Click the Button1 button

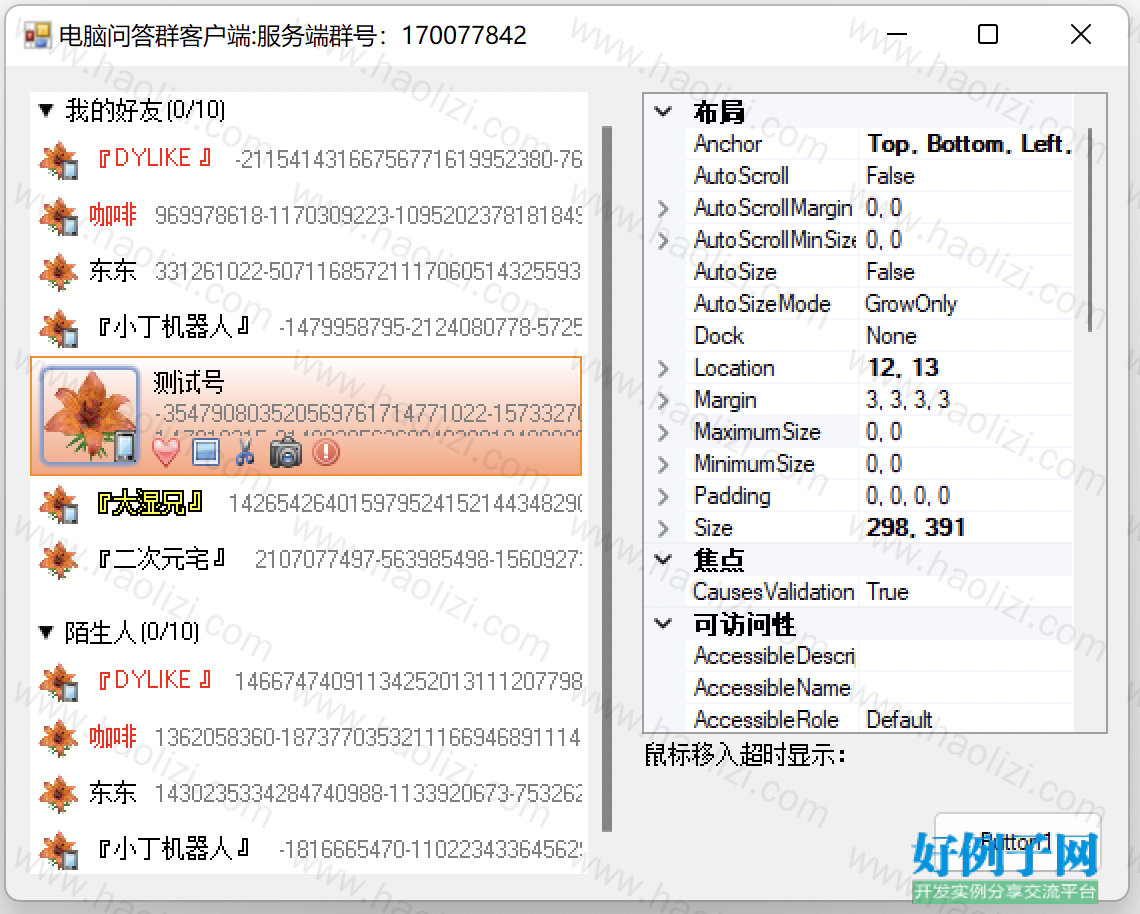[1017, 842]
